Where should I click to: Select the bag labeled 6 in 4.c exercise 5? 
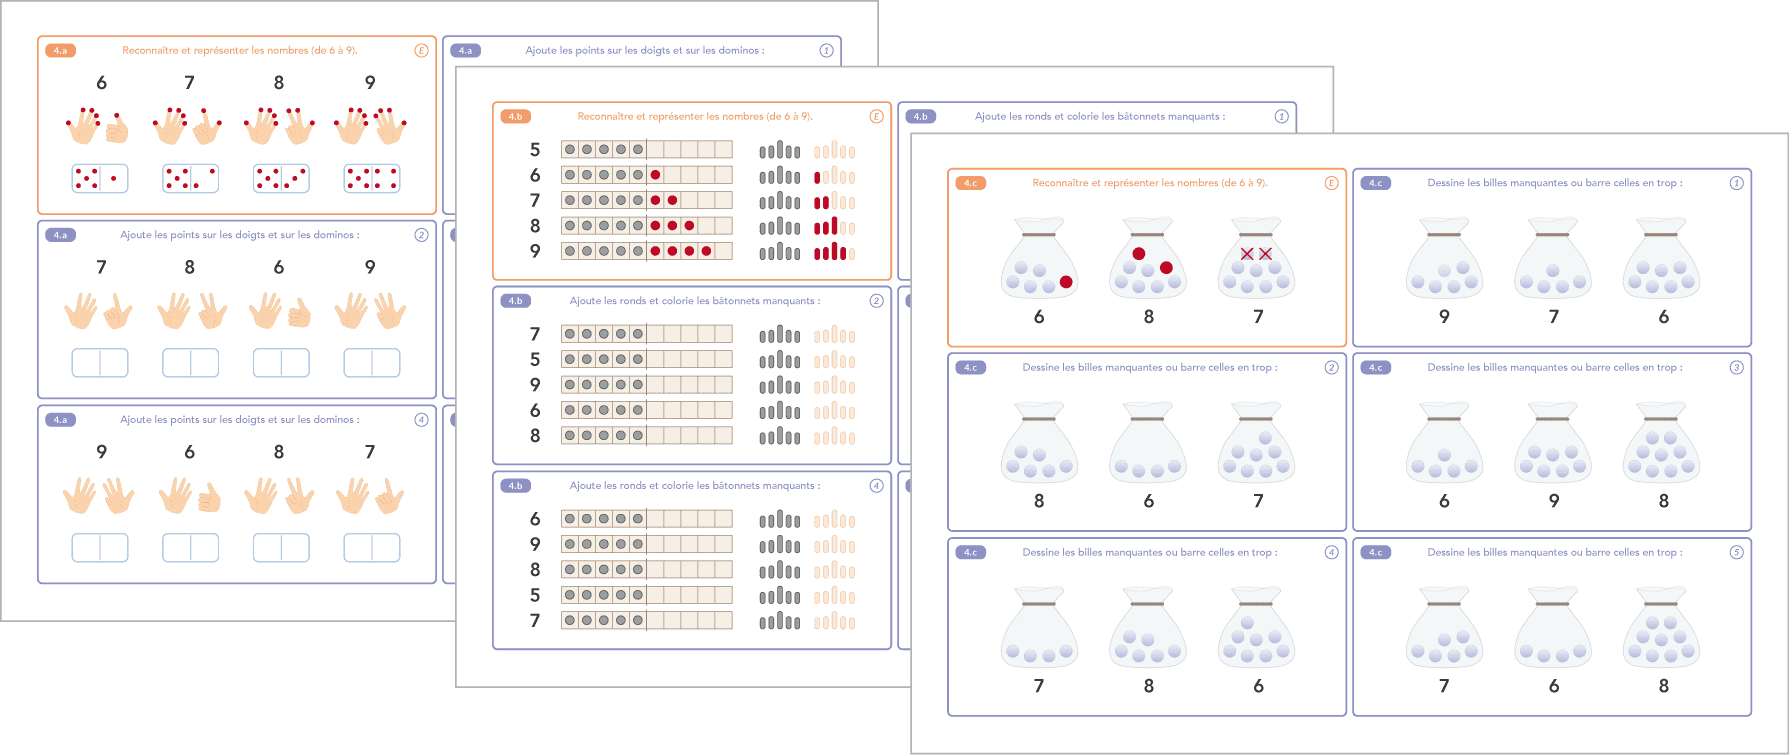coord(1553,628)
